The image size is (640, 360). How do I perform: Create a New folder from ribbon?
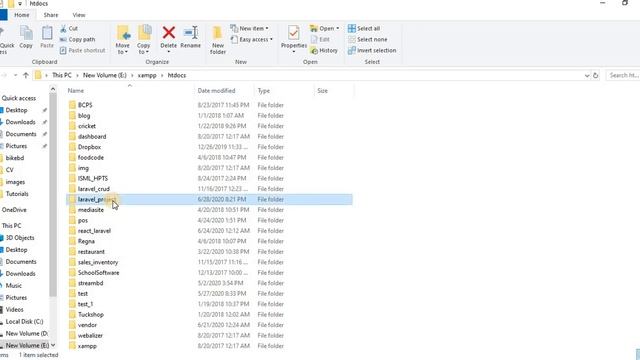coord(218,40)
